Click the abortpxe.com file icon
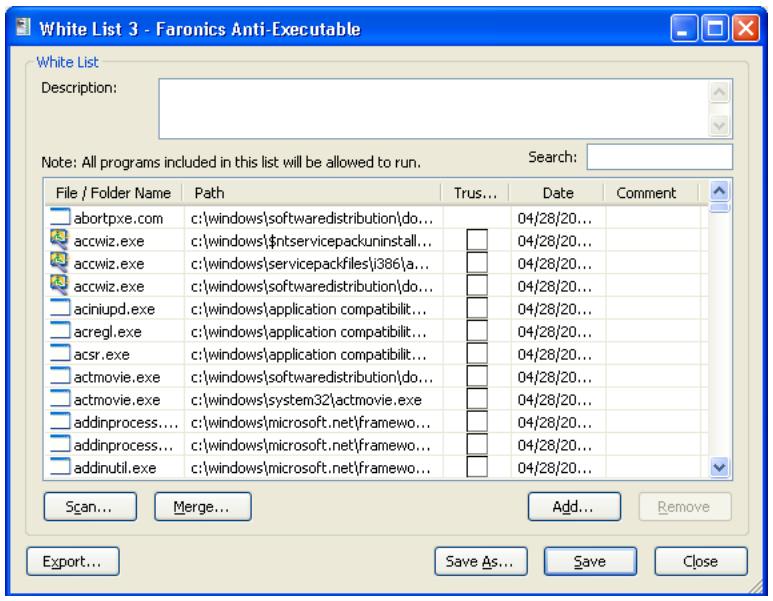Viewport: 773px width, 601px height. (x=60, y=217)
